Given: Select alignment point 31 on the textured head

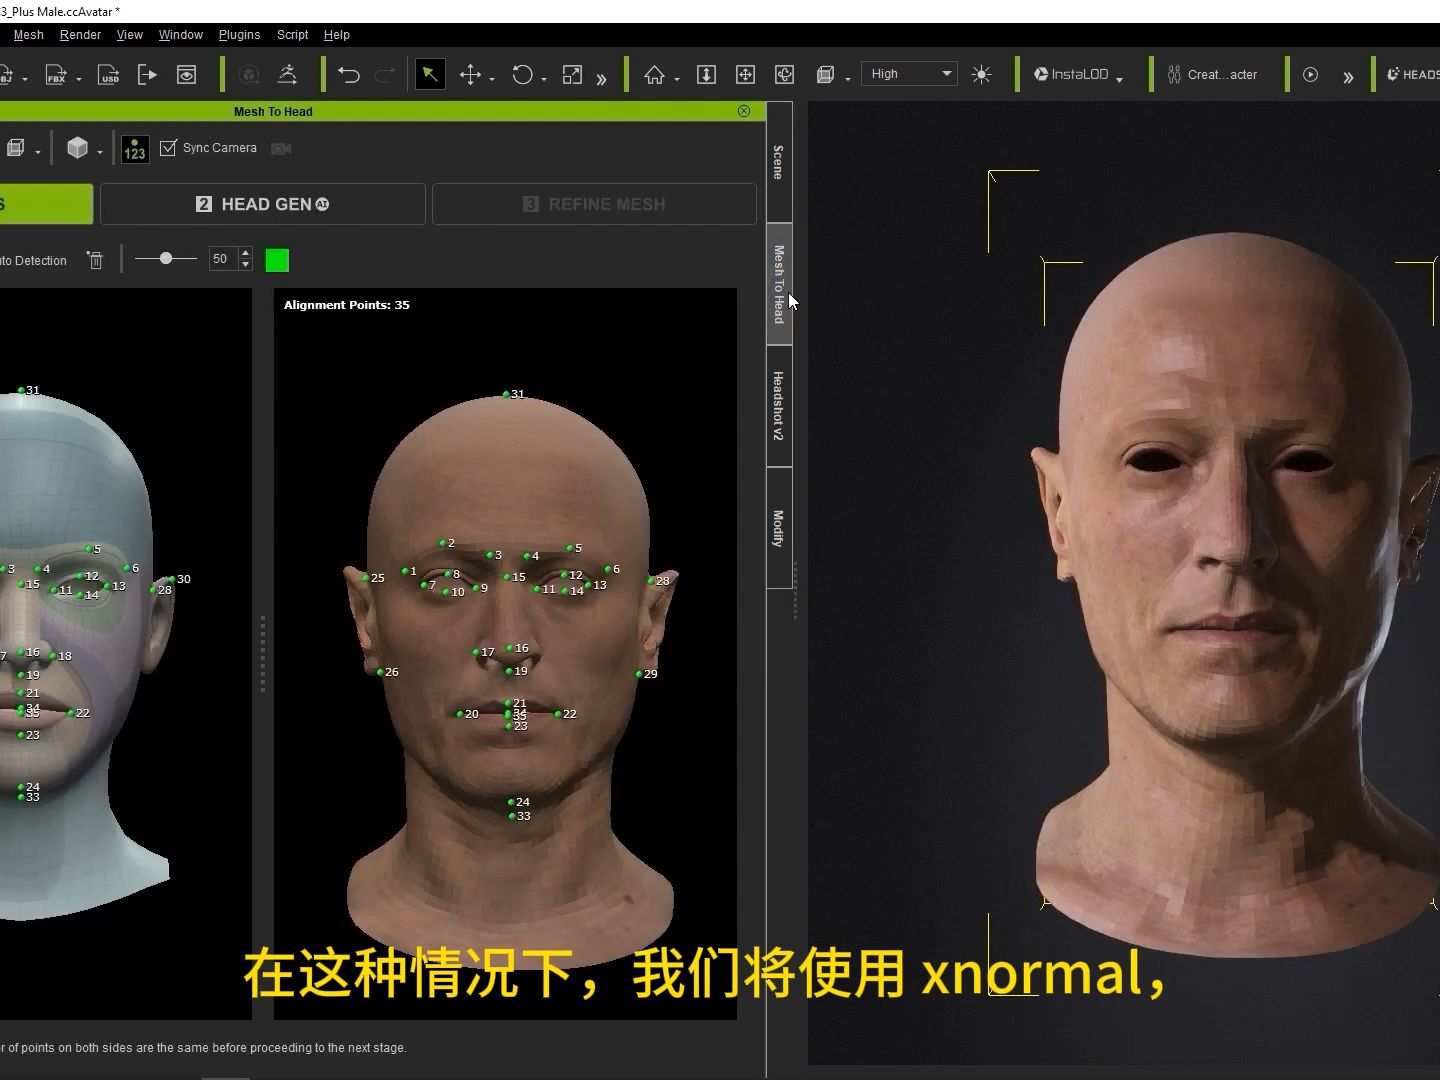Looking at the screenshot, I should (x=506, y=395).
